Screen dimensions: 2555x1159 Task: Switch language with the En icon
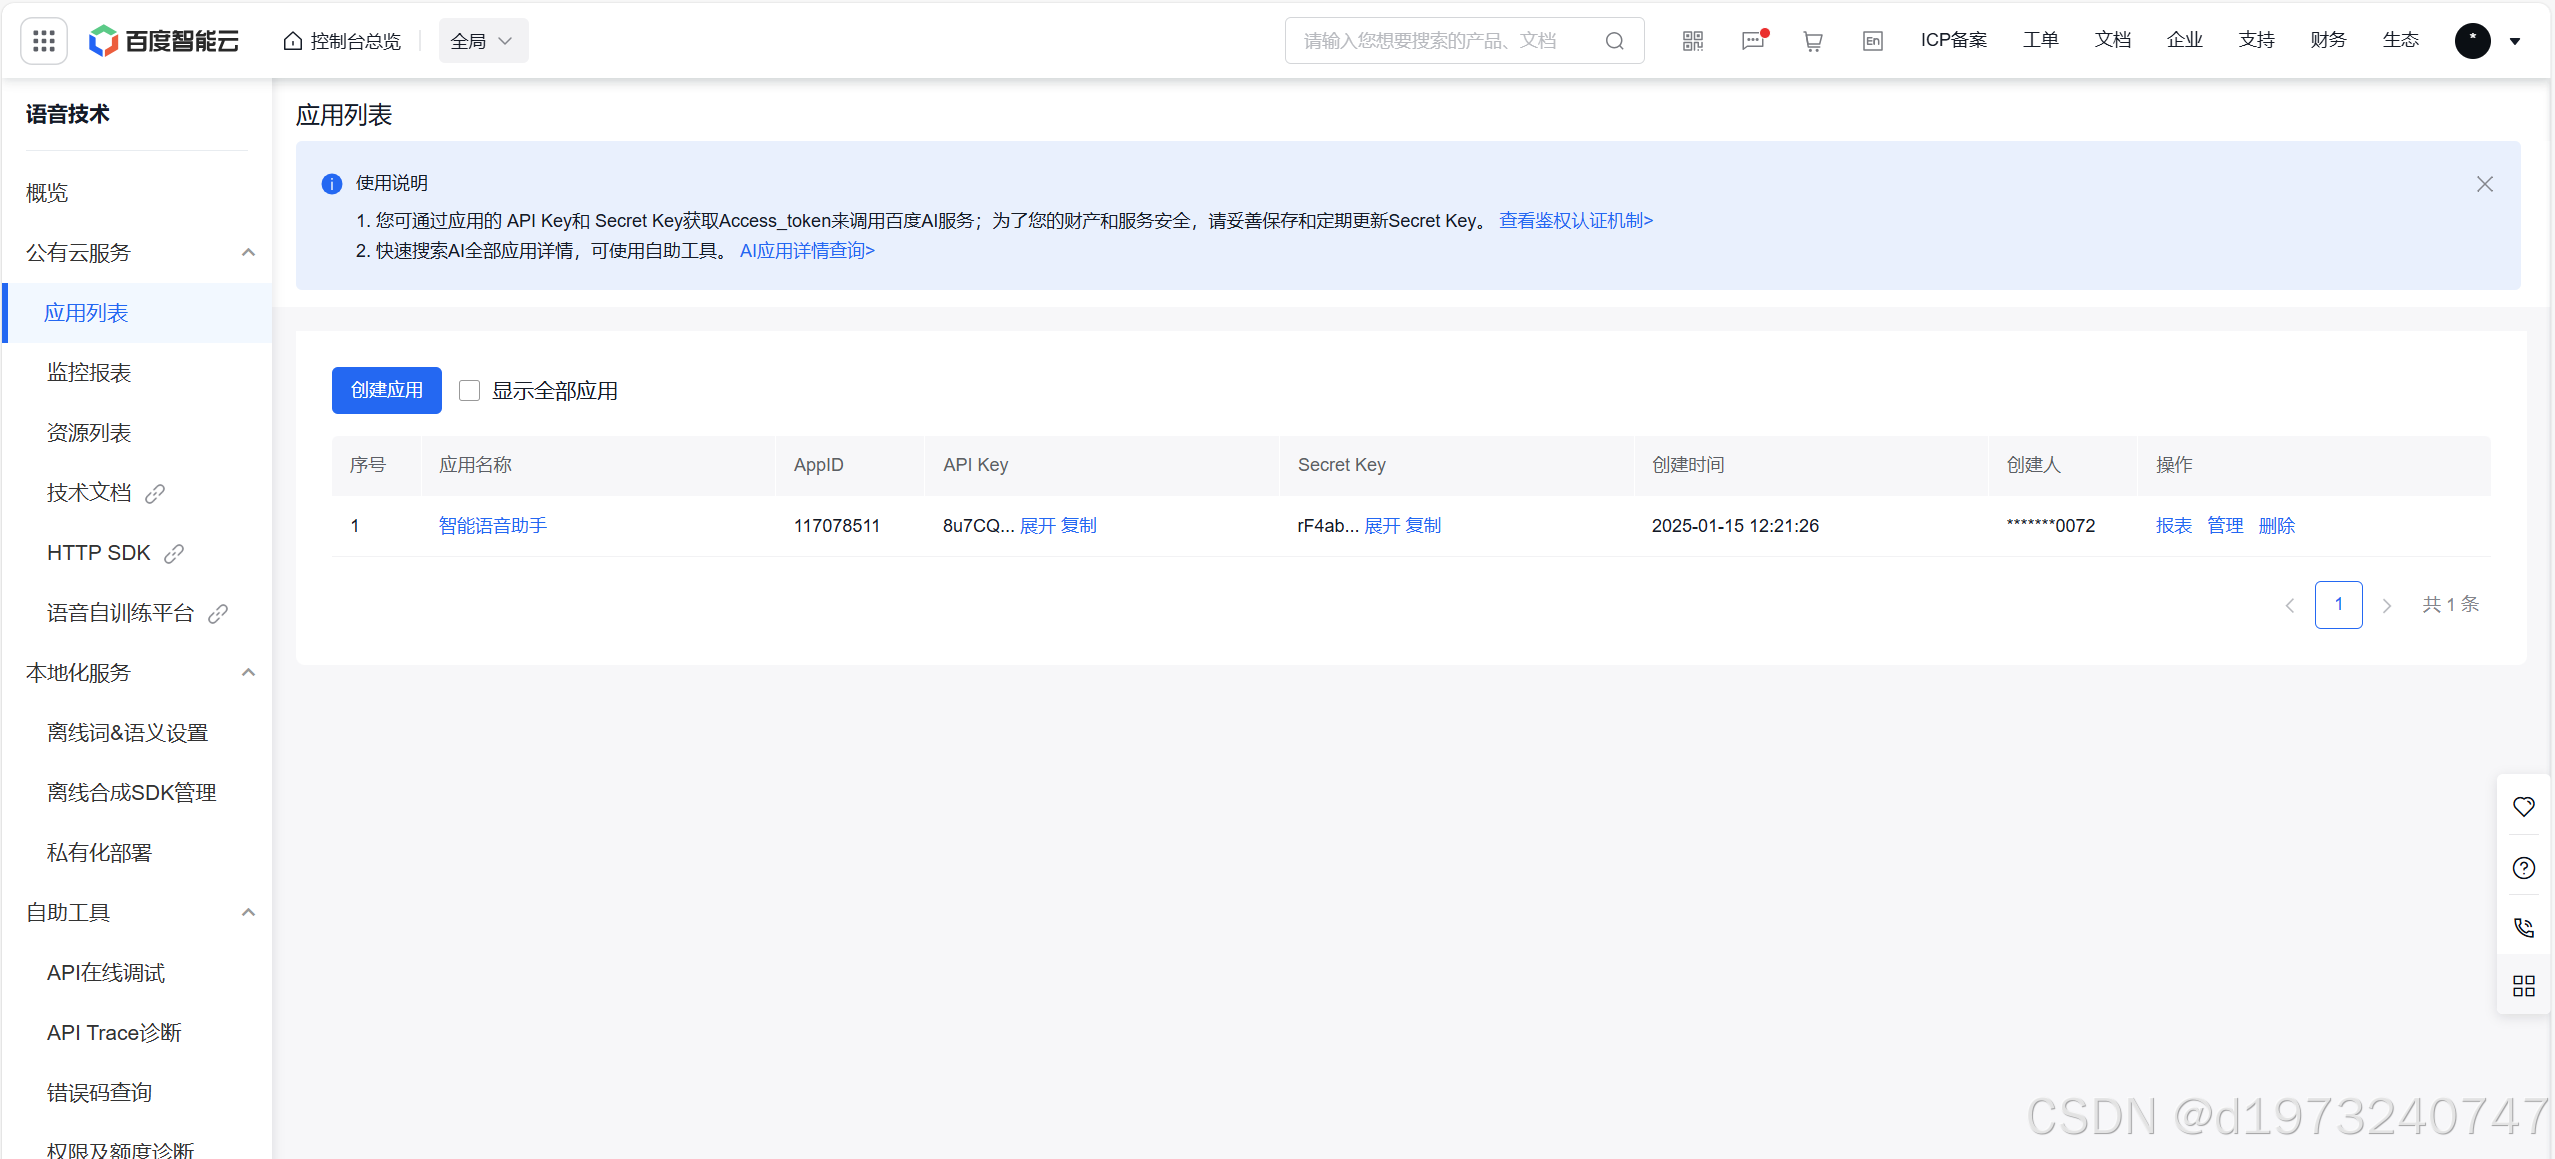point(1872,41)
